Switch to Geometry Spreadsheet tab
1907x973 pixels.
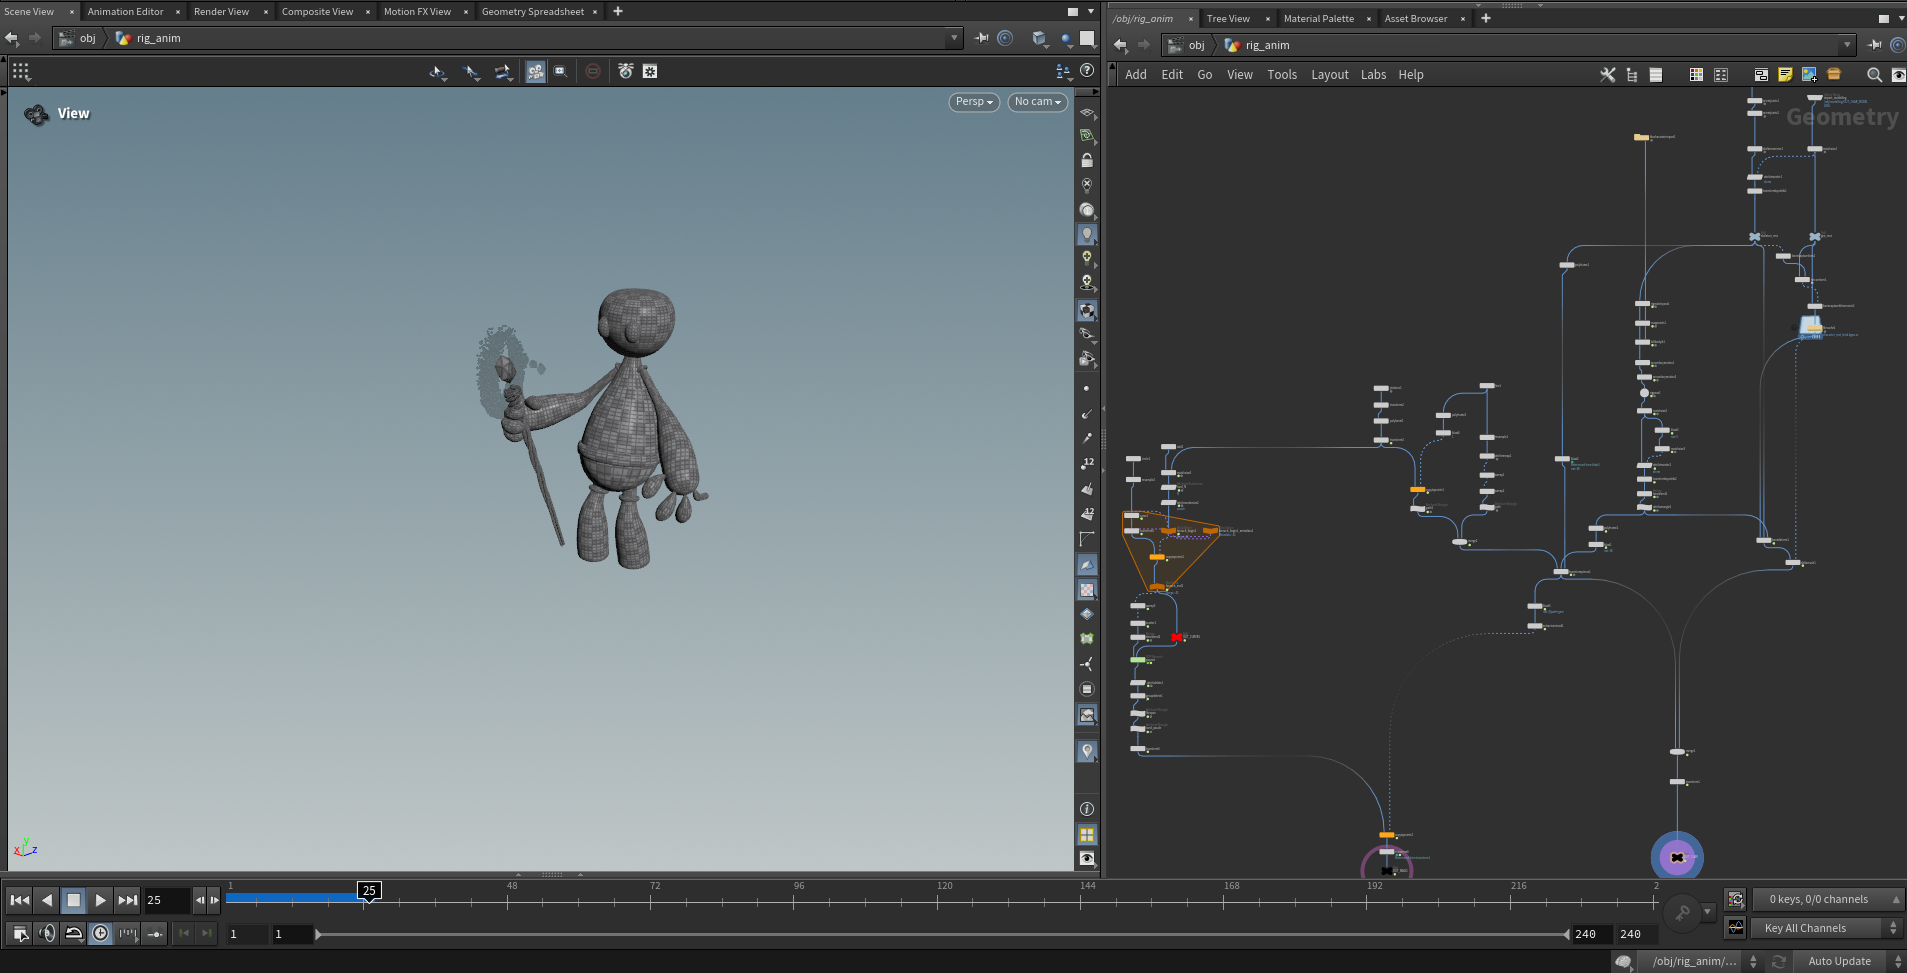tap(533, 12)
